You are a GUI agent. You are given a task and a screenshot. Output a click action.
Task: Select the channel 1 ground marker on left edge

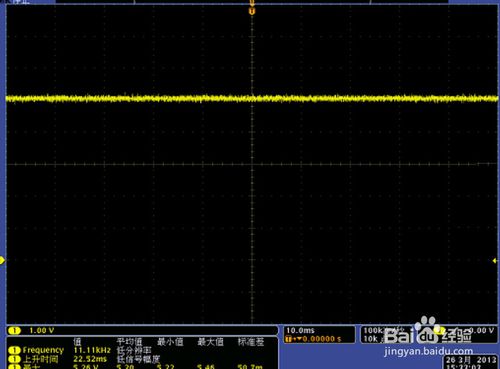click(2, 260)
